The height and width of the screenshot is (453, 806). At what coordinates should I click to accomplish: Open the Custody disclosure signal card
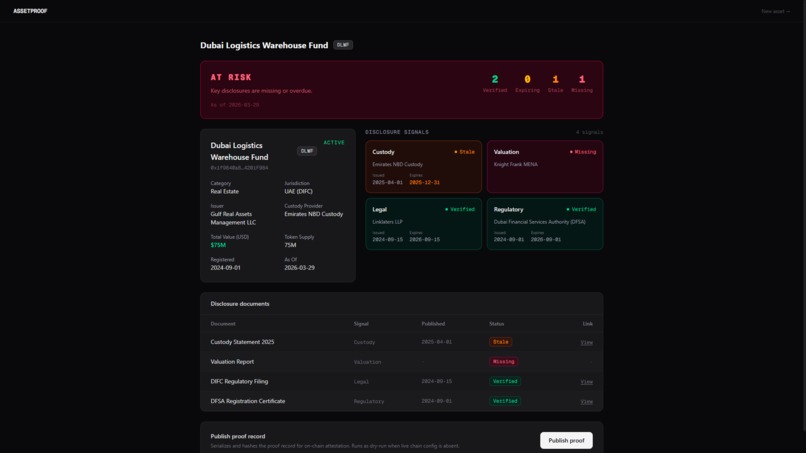[424, 167]
